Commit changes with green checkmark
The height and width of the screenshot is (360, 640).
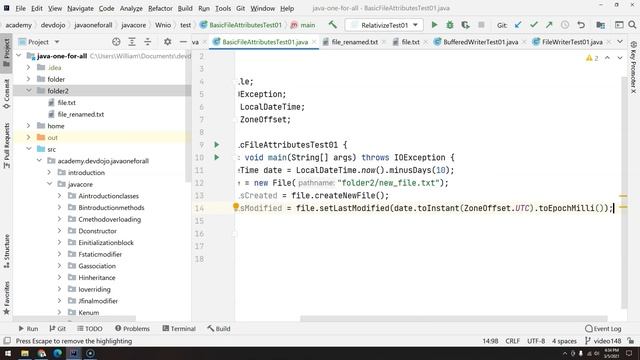pyautogui.click(x=533, y=25)
